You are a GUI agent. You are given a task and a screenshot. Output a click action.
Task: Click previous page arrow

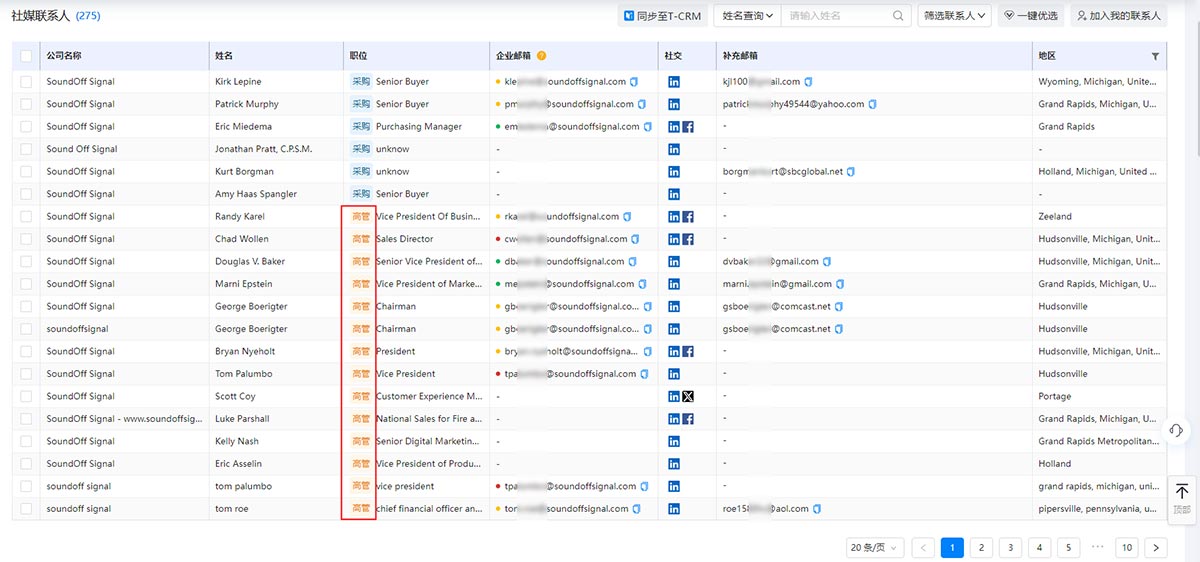coord(923,547)
